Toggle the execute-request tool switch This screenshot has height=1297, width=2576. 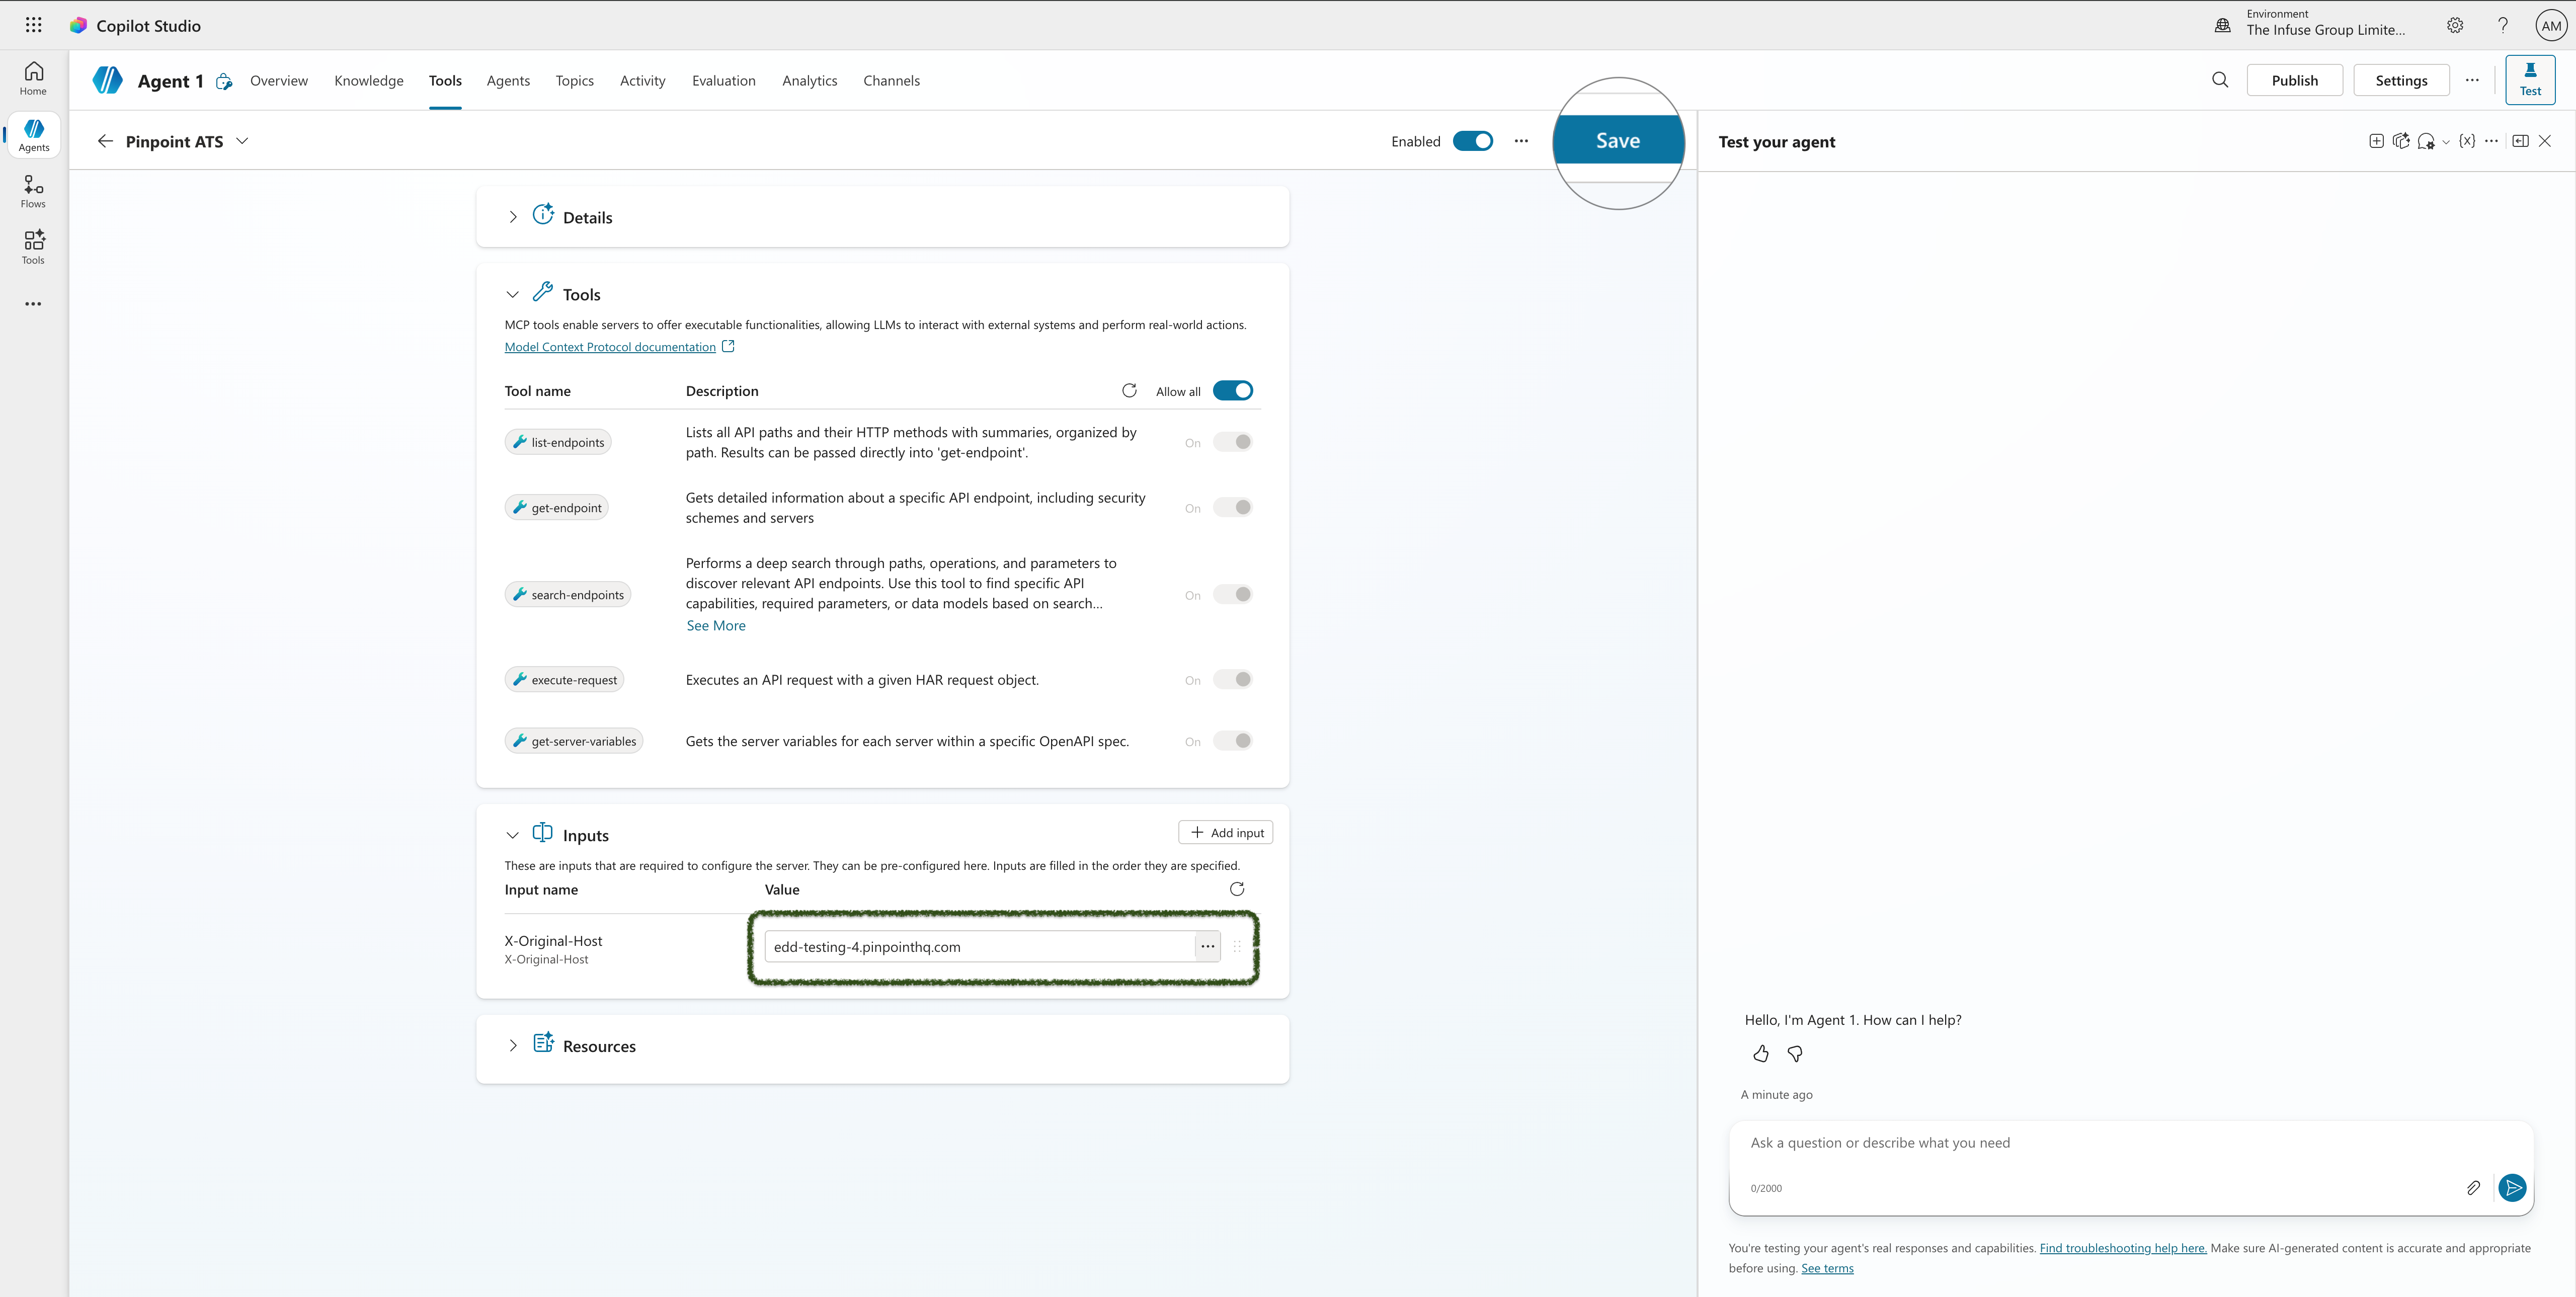(x=1232, y=679)
